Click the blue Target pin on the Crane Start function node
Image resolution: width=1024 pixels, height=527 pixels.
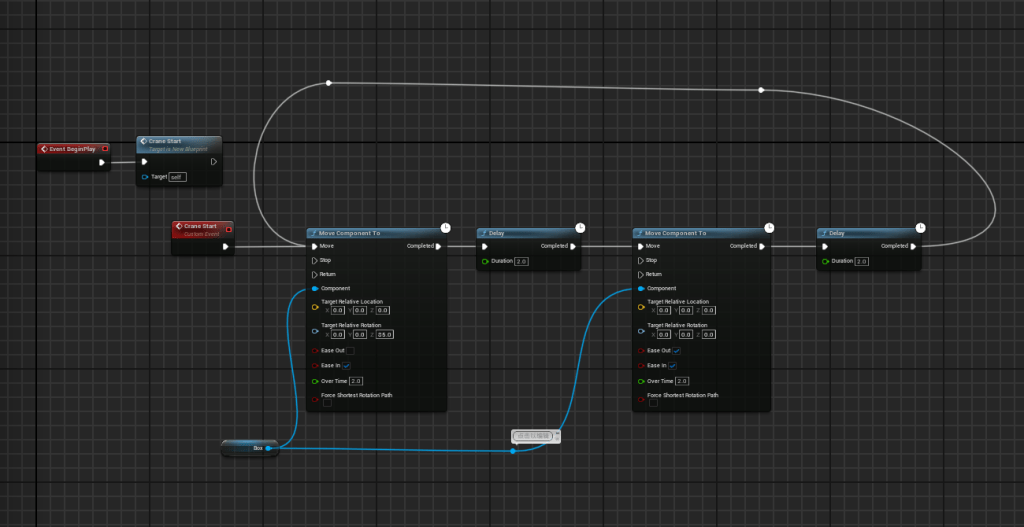[x=144, y=177]
